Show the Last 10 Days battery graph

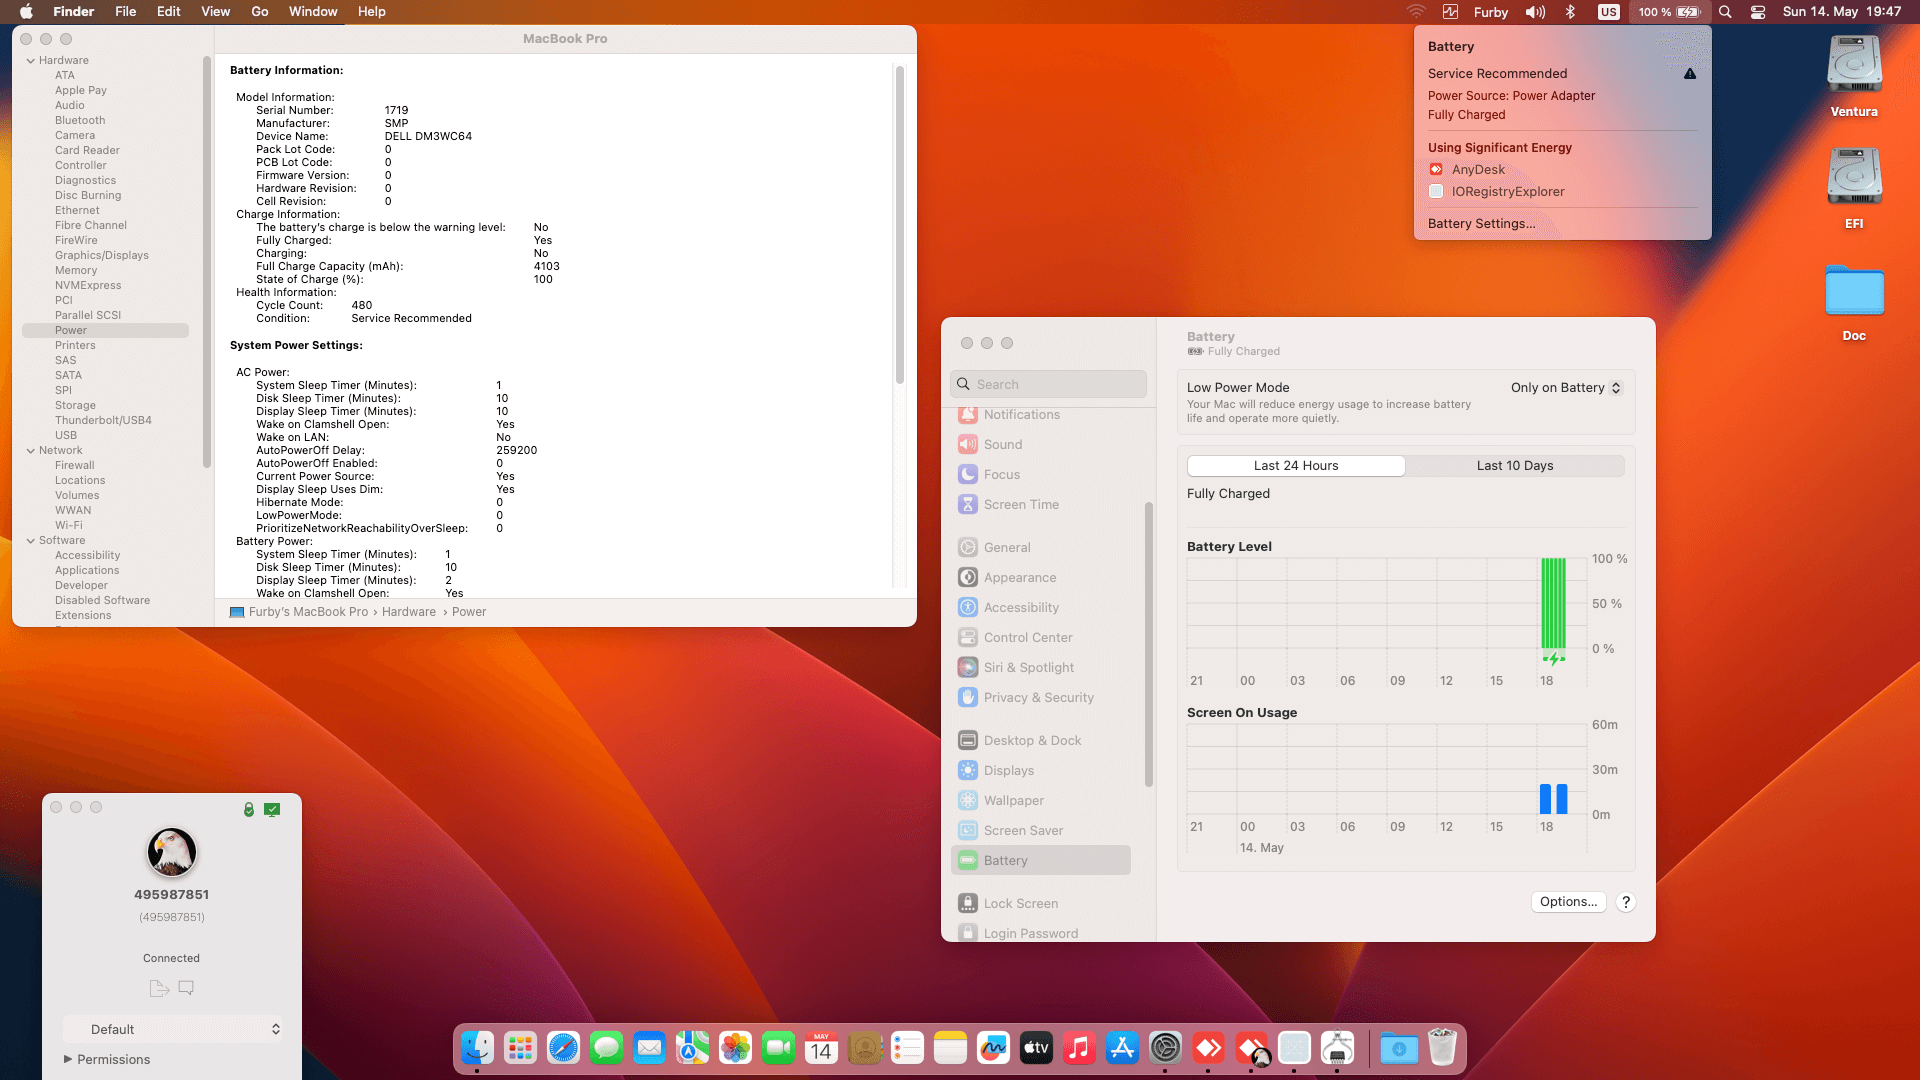click(x=1514, y=466)
